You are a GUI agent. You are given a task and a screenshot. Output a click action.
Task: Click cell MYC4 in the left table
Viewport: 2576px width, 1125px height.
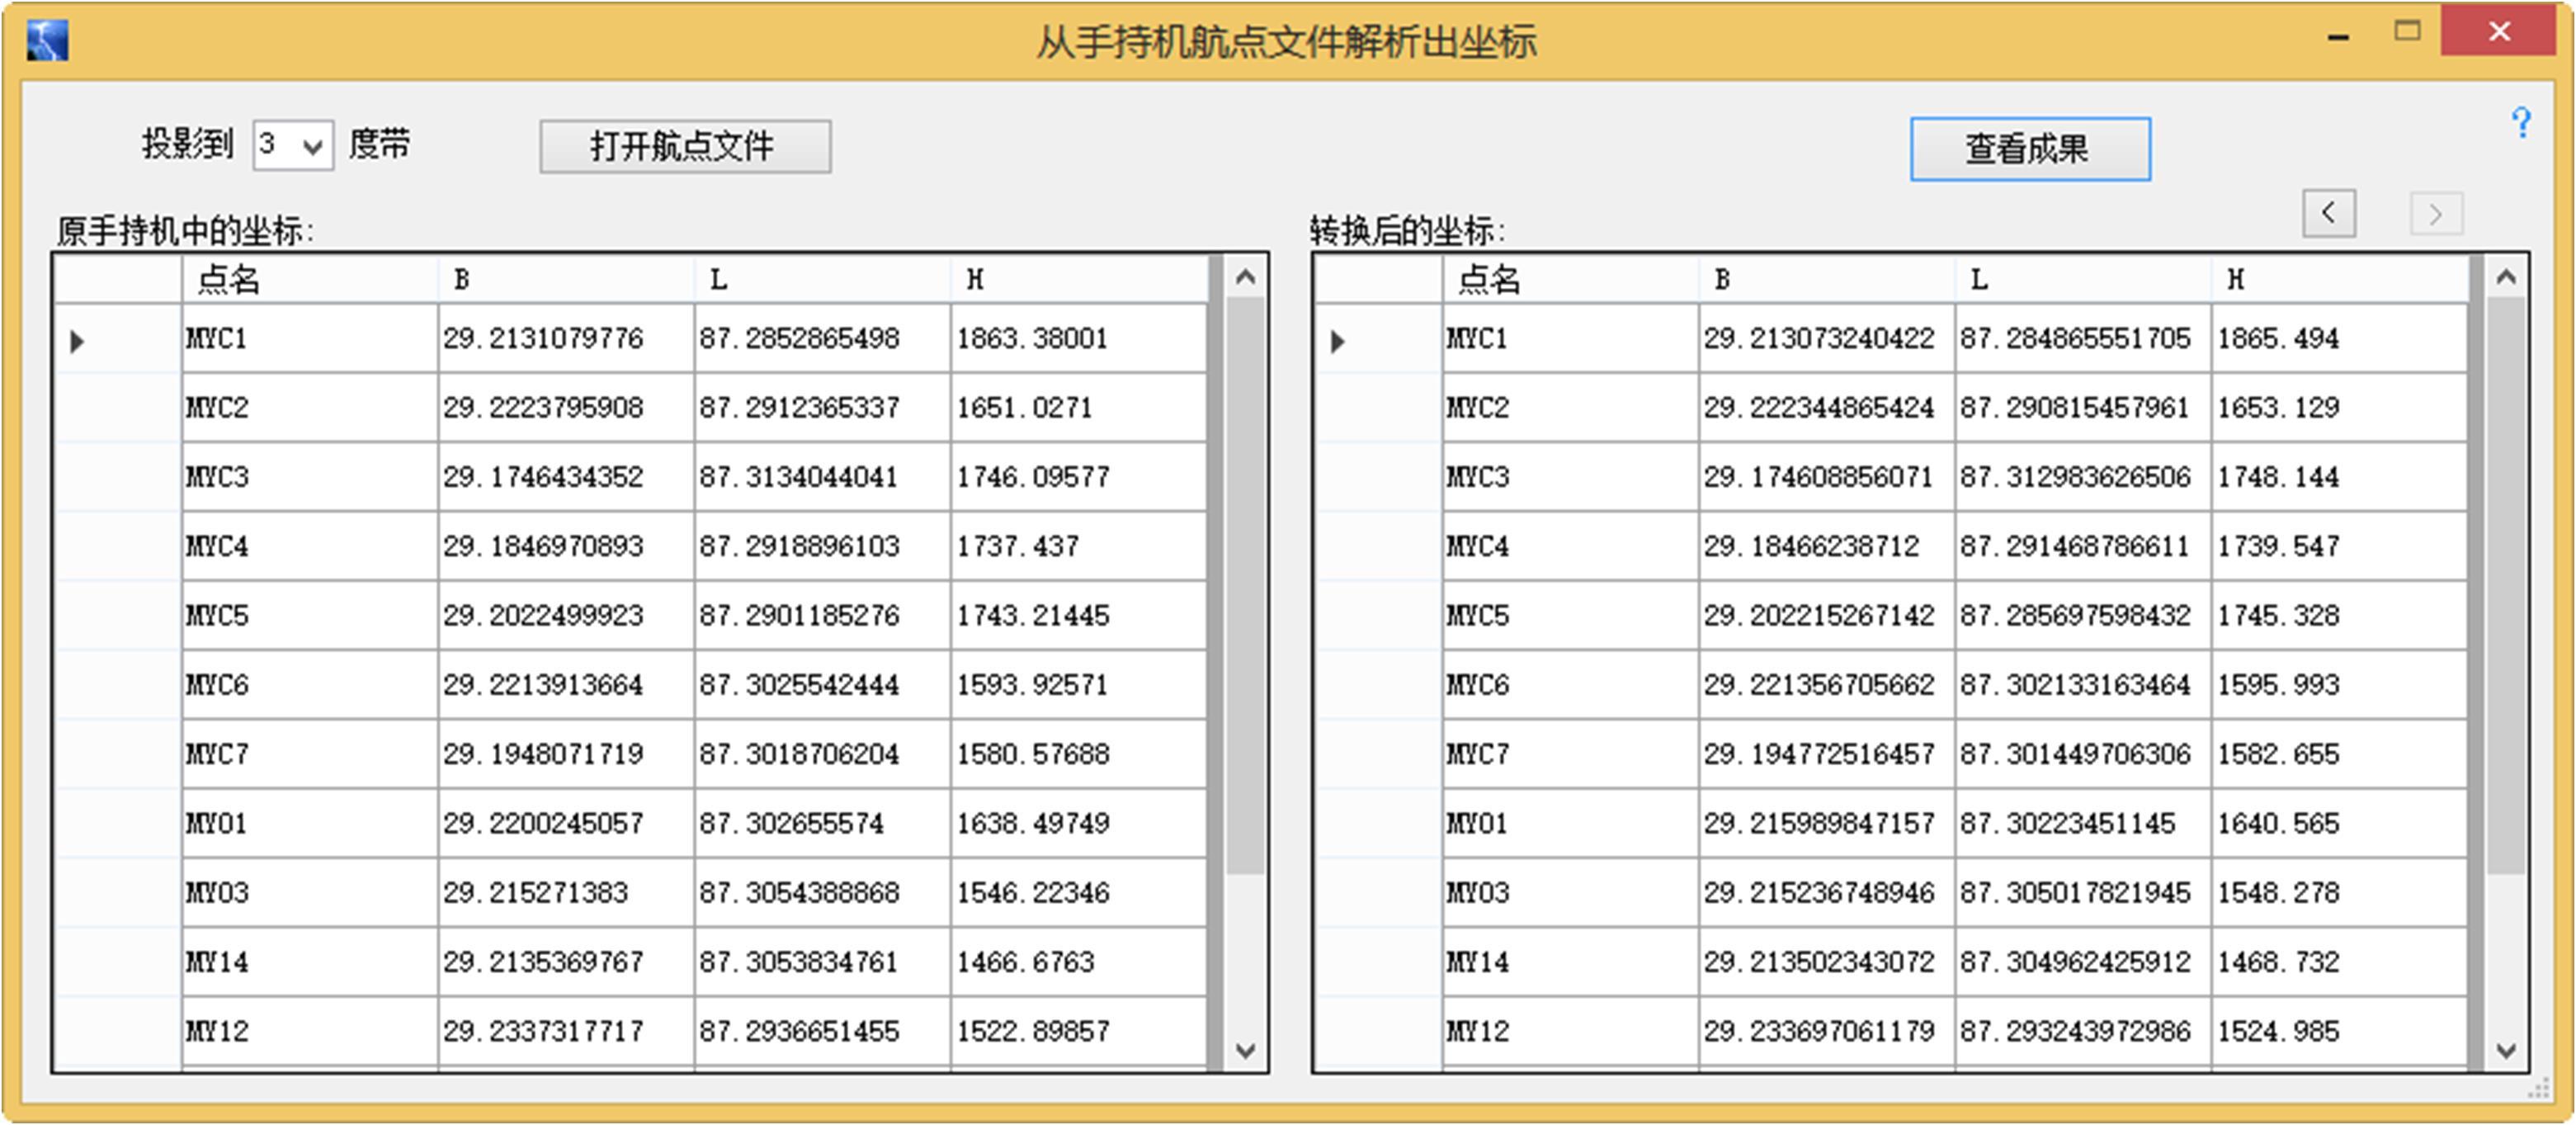310,546
